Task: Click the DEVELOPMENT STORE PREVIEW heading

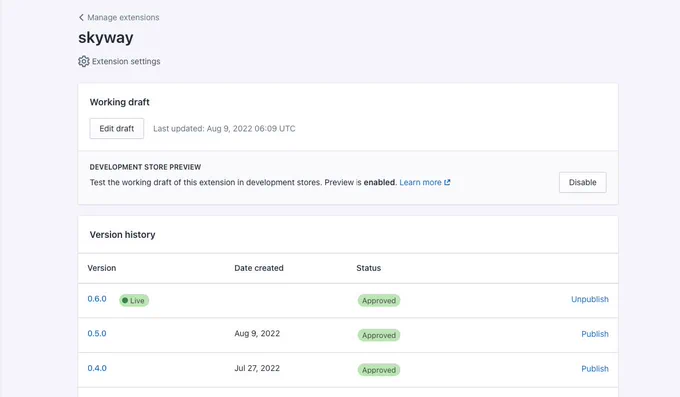Action: [145, 167]
